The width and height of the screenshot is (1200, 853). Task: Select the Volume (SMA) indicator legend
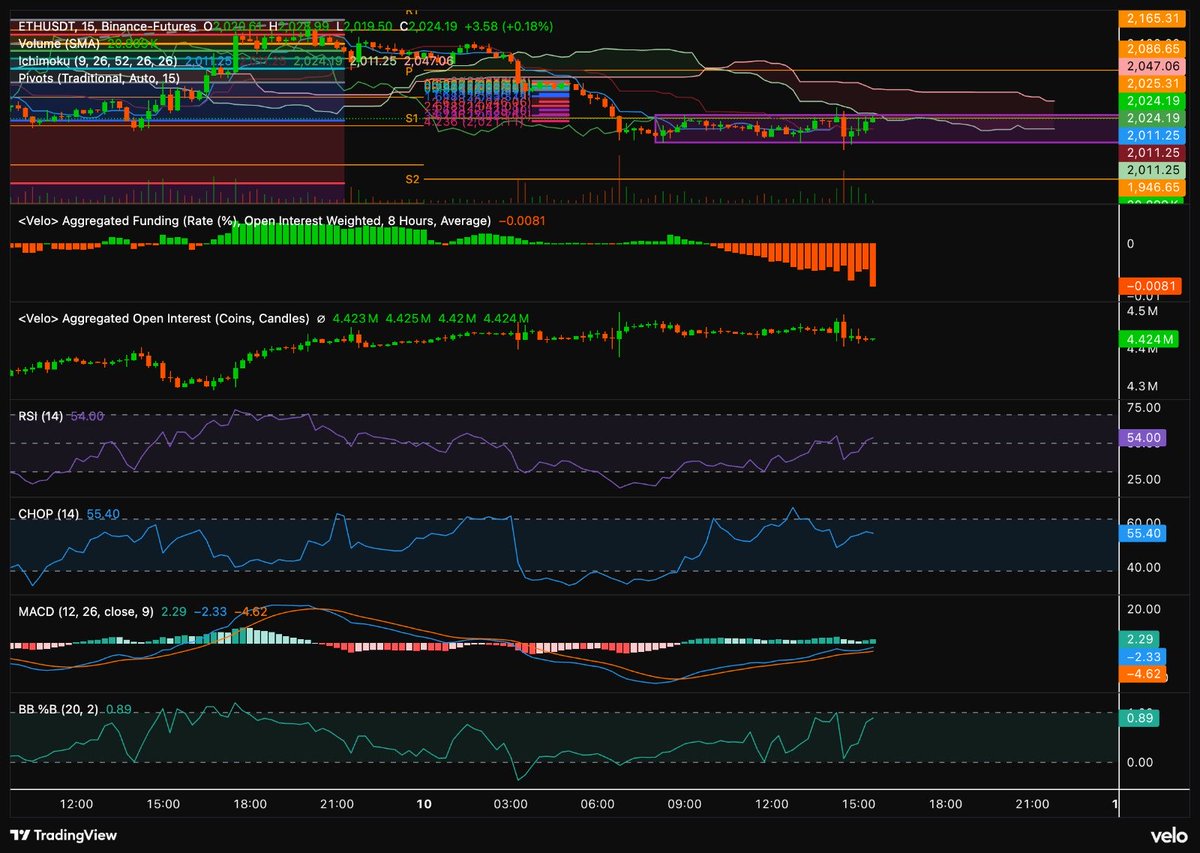60,43
